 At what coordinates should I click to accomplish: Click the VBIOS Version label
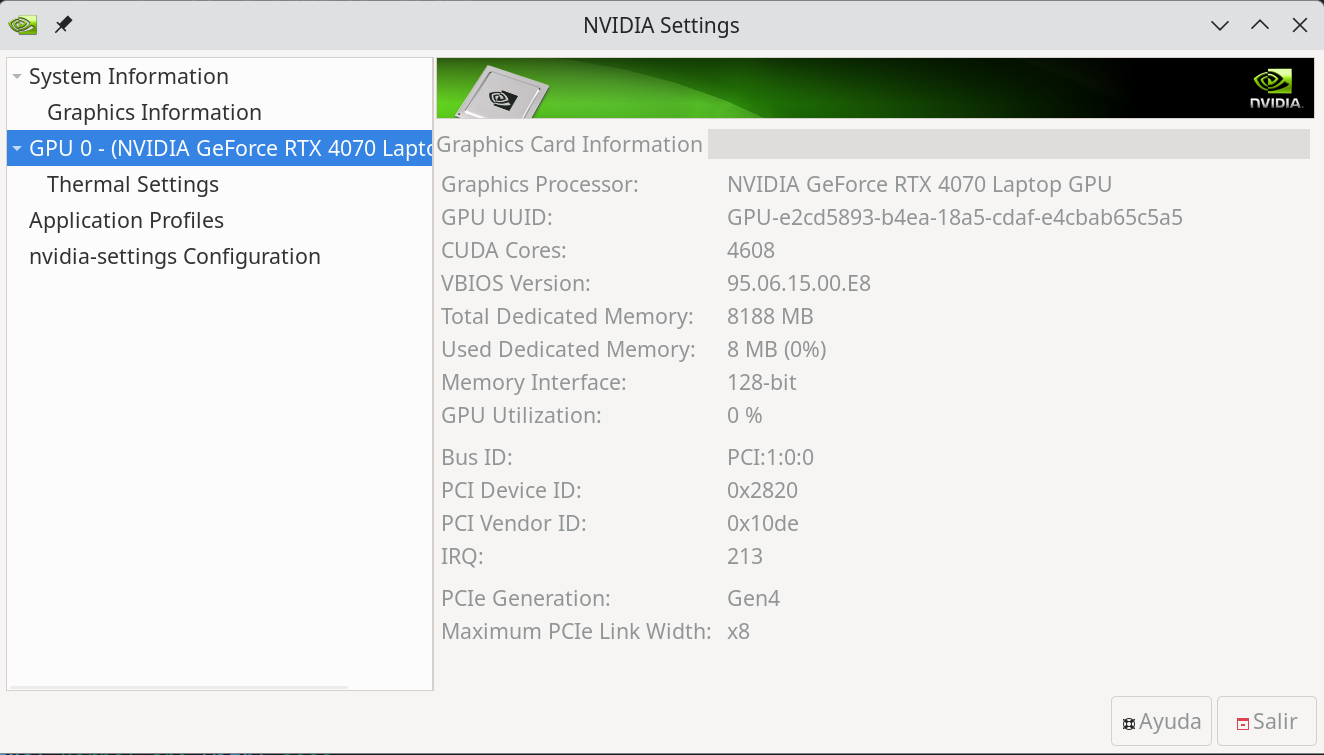coord(516,283)
